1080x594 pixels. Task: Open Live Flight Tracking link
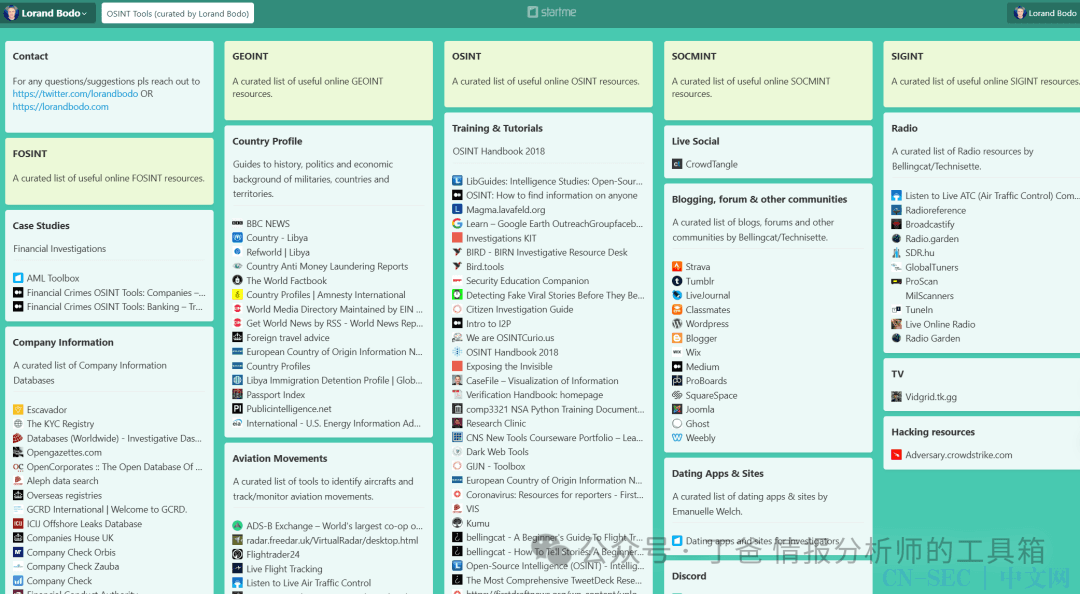pyautogui.click(x=284, y=569)
